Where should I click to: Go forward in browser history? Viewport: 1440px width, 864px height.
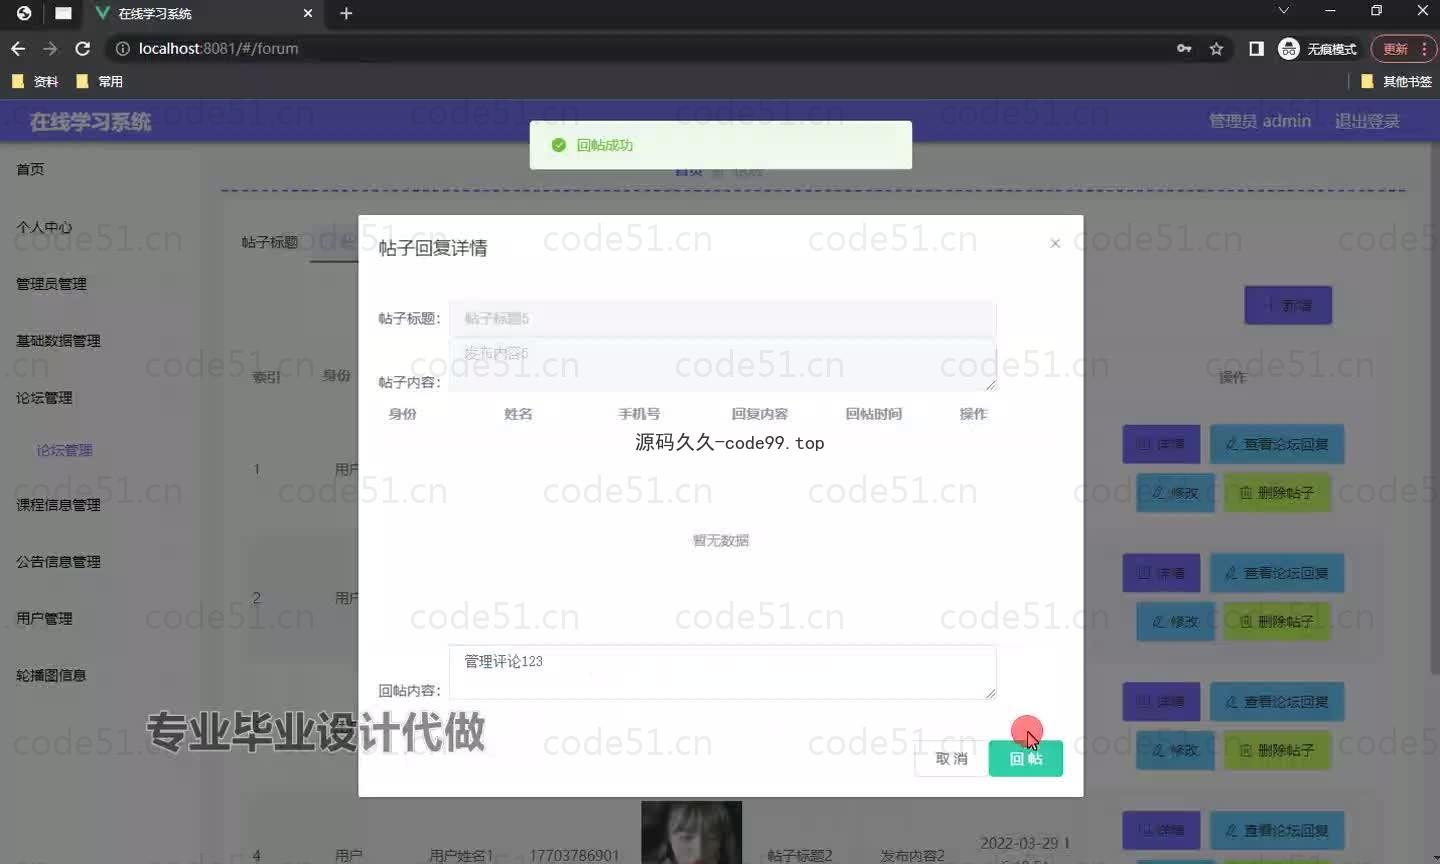point(50,48)
